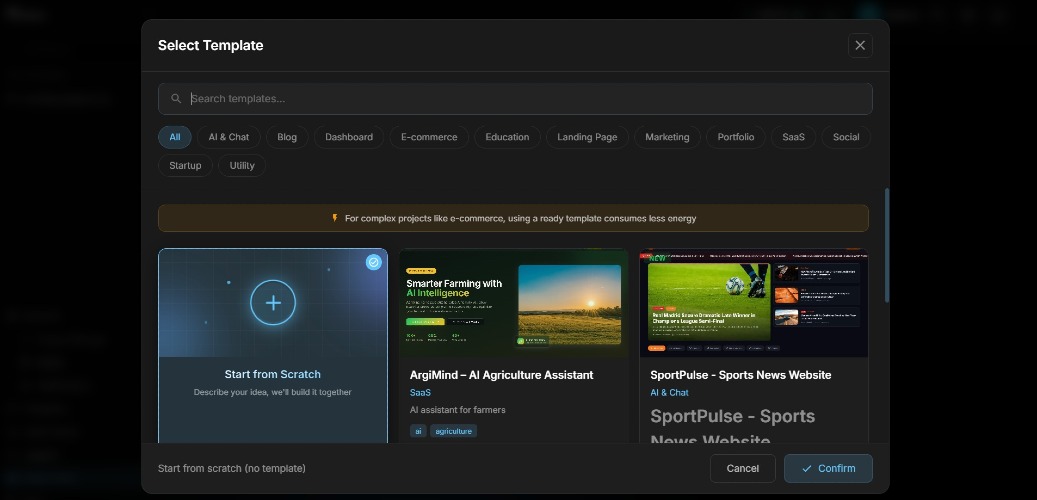Filter templates by E-commerce
The width and height of the screenshot is (1037, 500).
[x=429, y=137]
